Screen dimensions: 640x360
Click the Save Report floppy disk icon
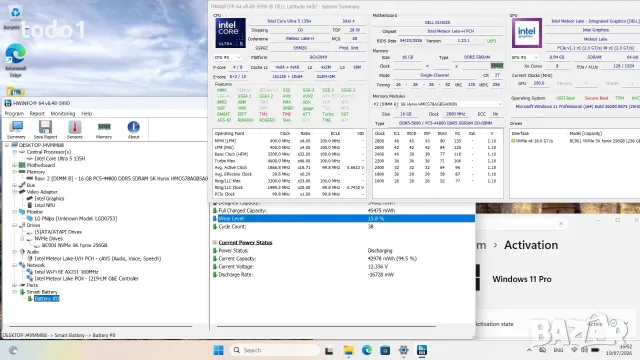click(x=45, y=130)
